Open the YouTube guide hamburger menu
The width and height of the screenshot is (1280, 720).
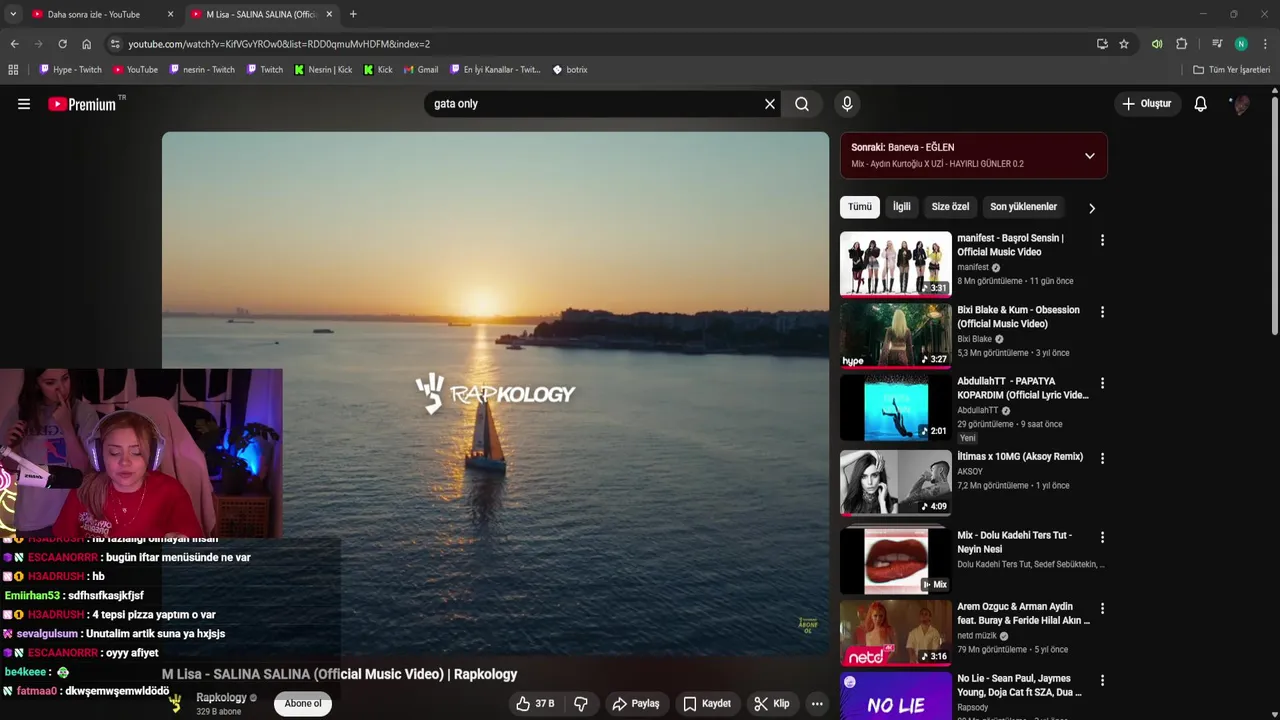pos(24,104)
